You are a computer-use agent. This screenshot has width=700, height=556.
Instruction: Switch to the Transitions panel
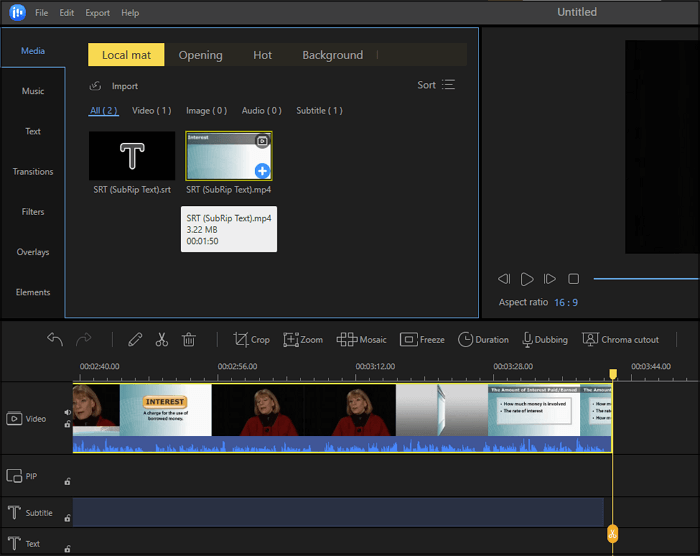tap(33, 172)
